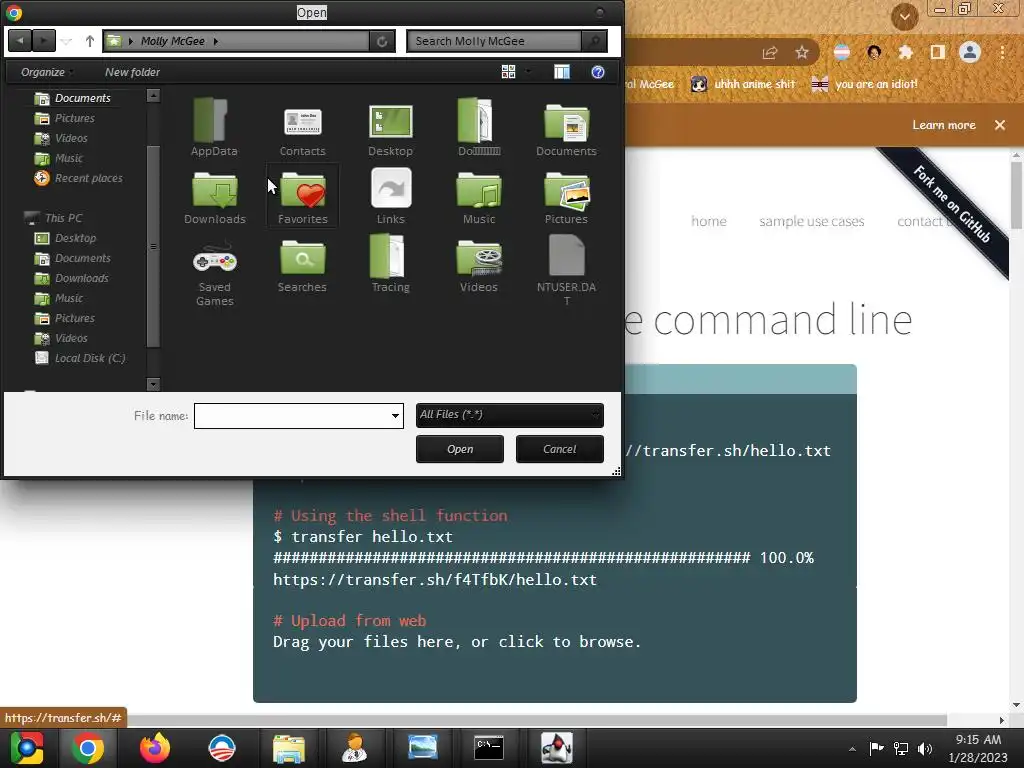Screen dimensions: 1024x768
Task: Open the AppData folder
Action: pos(214,127)
